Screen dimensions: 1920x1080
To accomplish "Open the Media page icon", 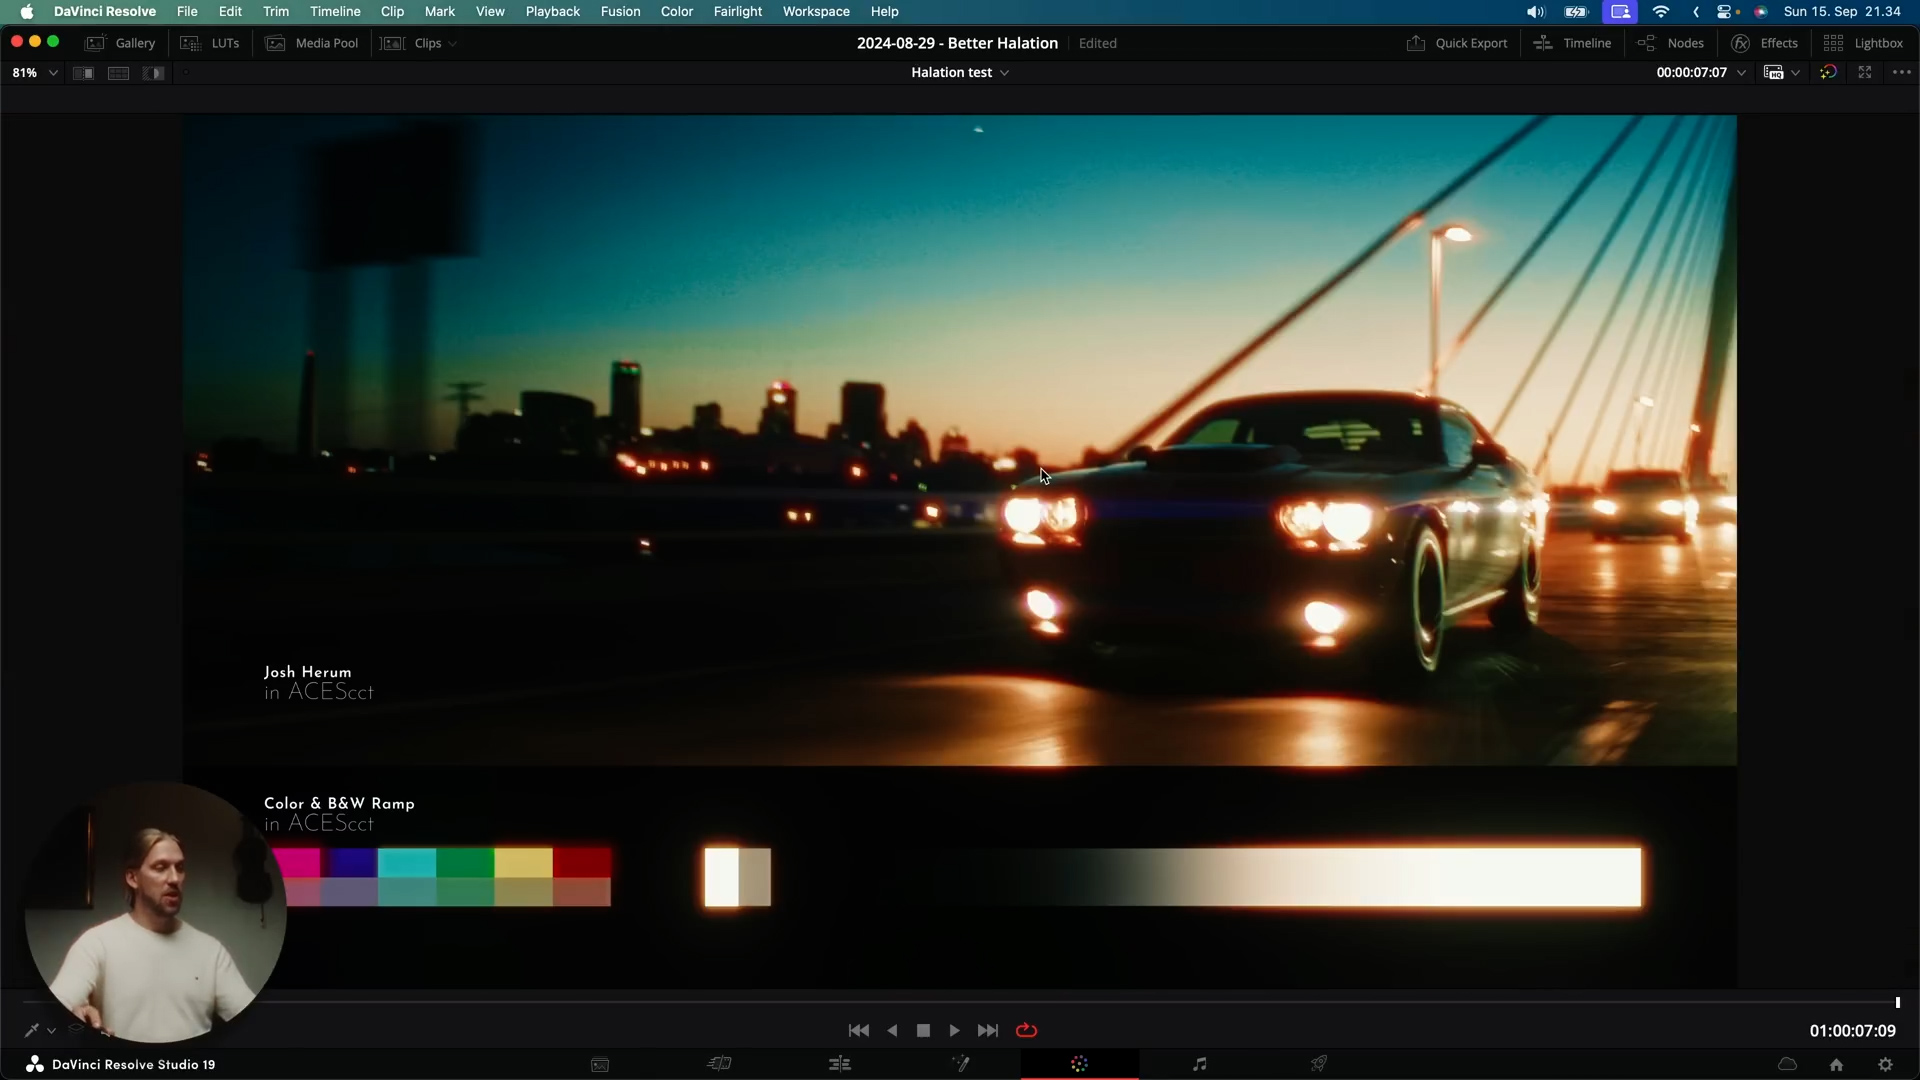I will 600,1064.
